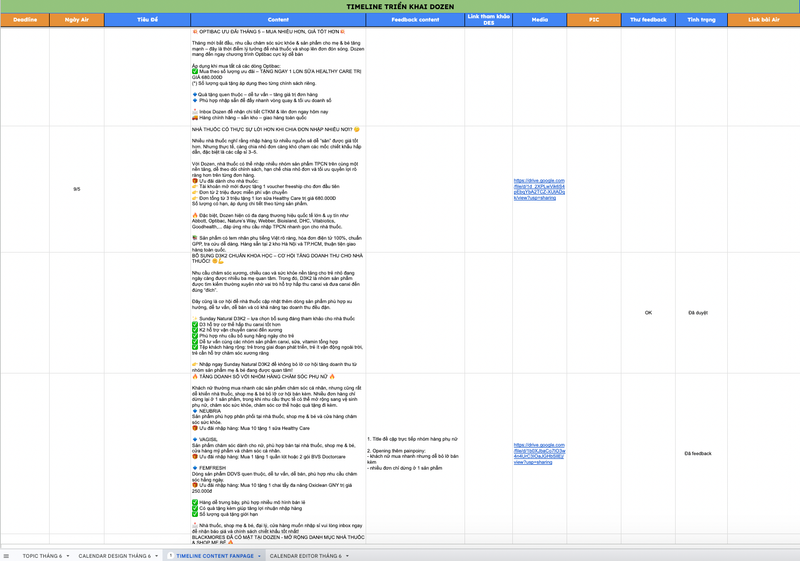The width and height of the screenshot is (800, 561).
Task: Switch to the CALENDAR EDITOR THÁNG 6 tab
Action: click(x=306, y=556)
